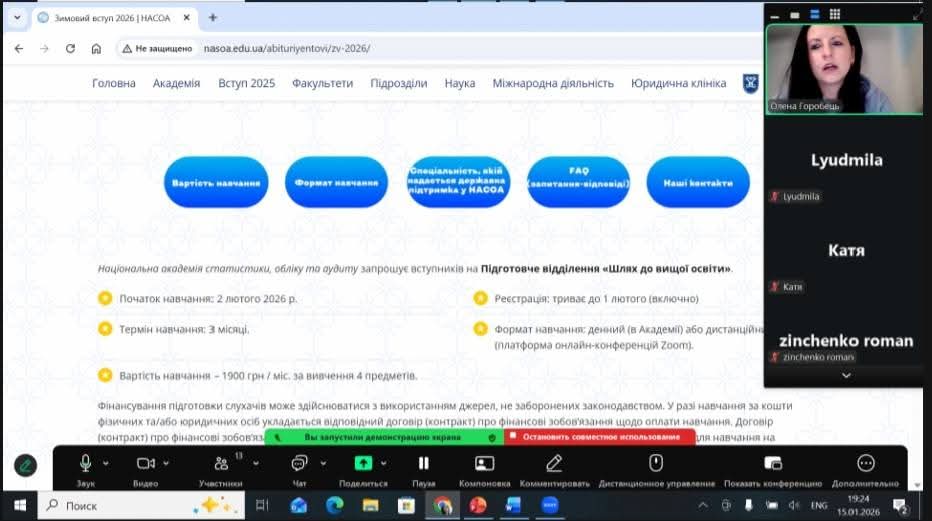Viewport: 932px width, 521px height.
Task: Pause the screen share
Action: 423,463
